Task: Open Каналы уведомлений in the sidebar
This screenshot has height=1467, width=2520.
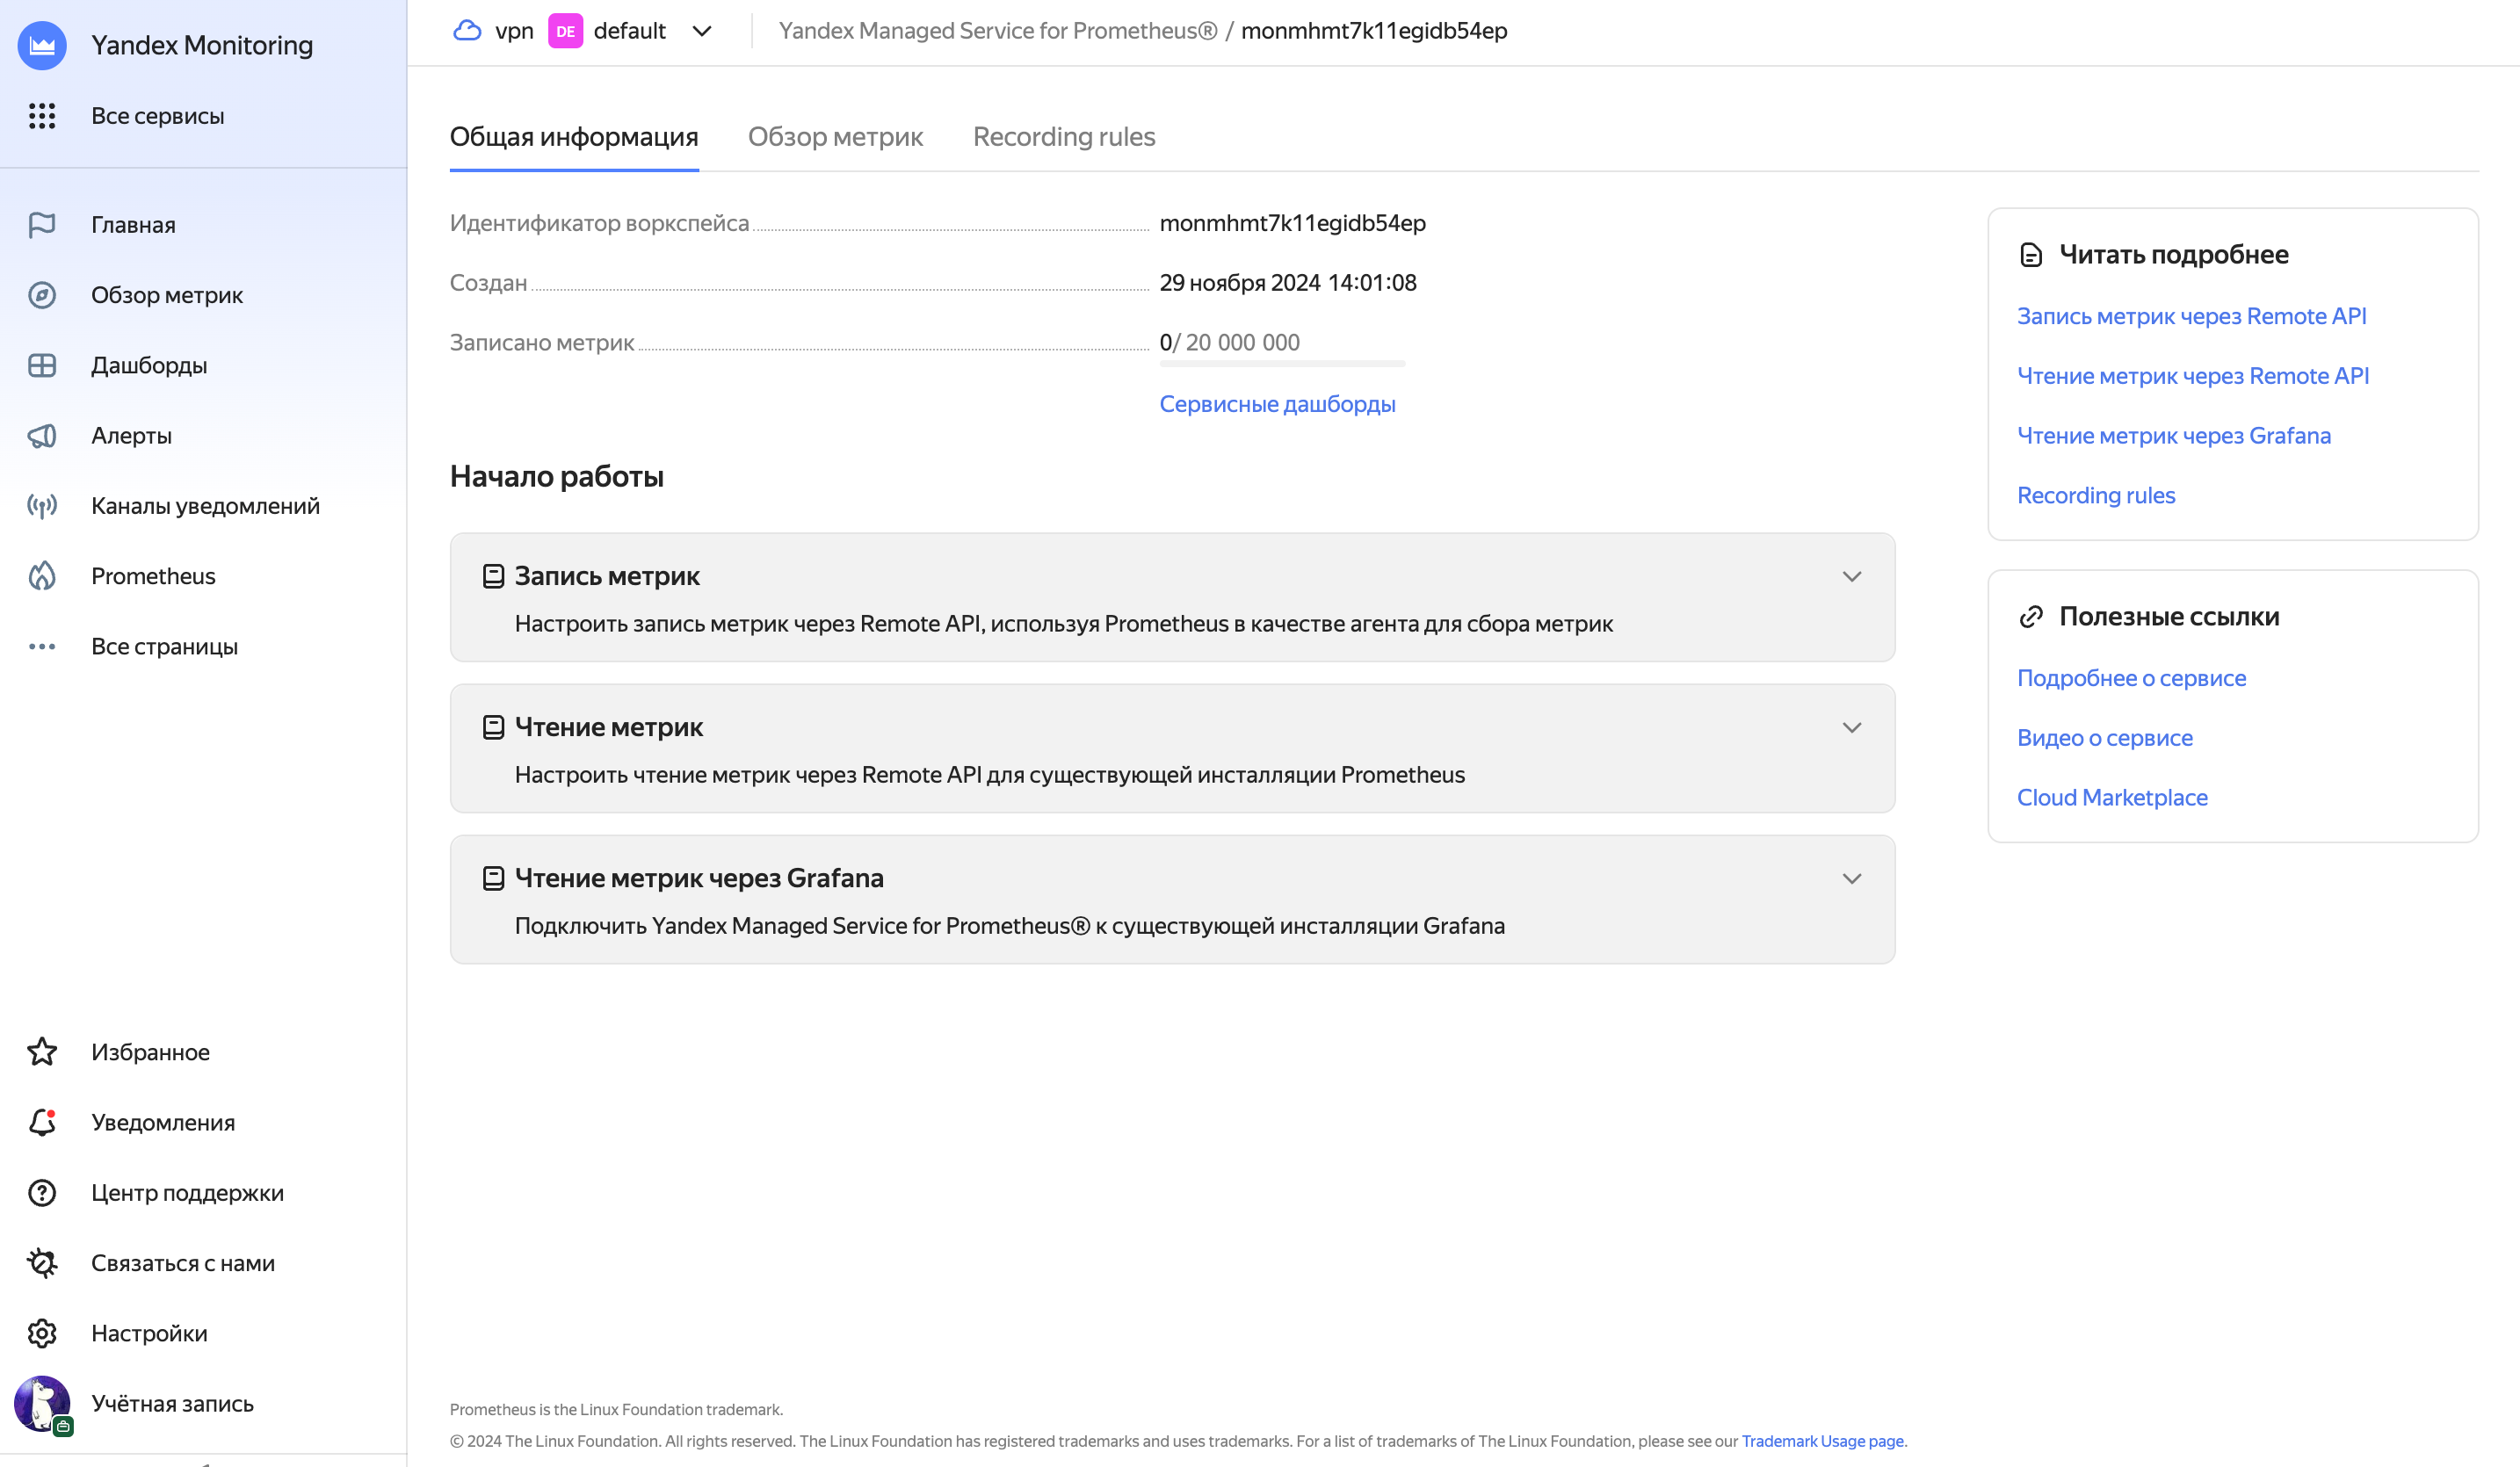Action: pyautogui.click(x=204, y=506)
